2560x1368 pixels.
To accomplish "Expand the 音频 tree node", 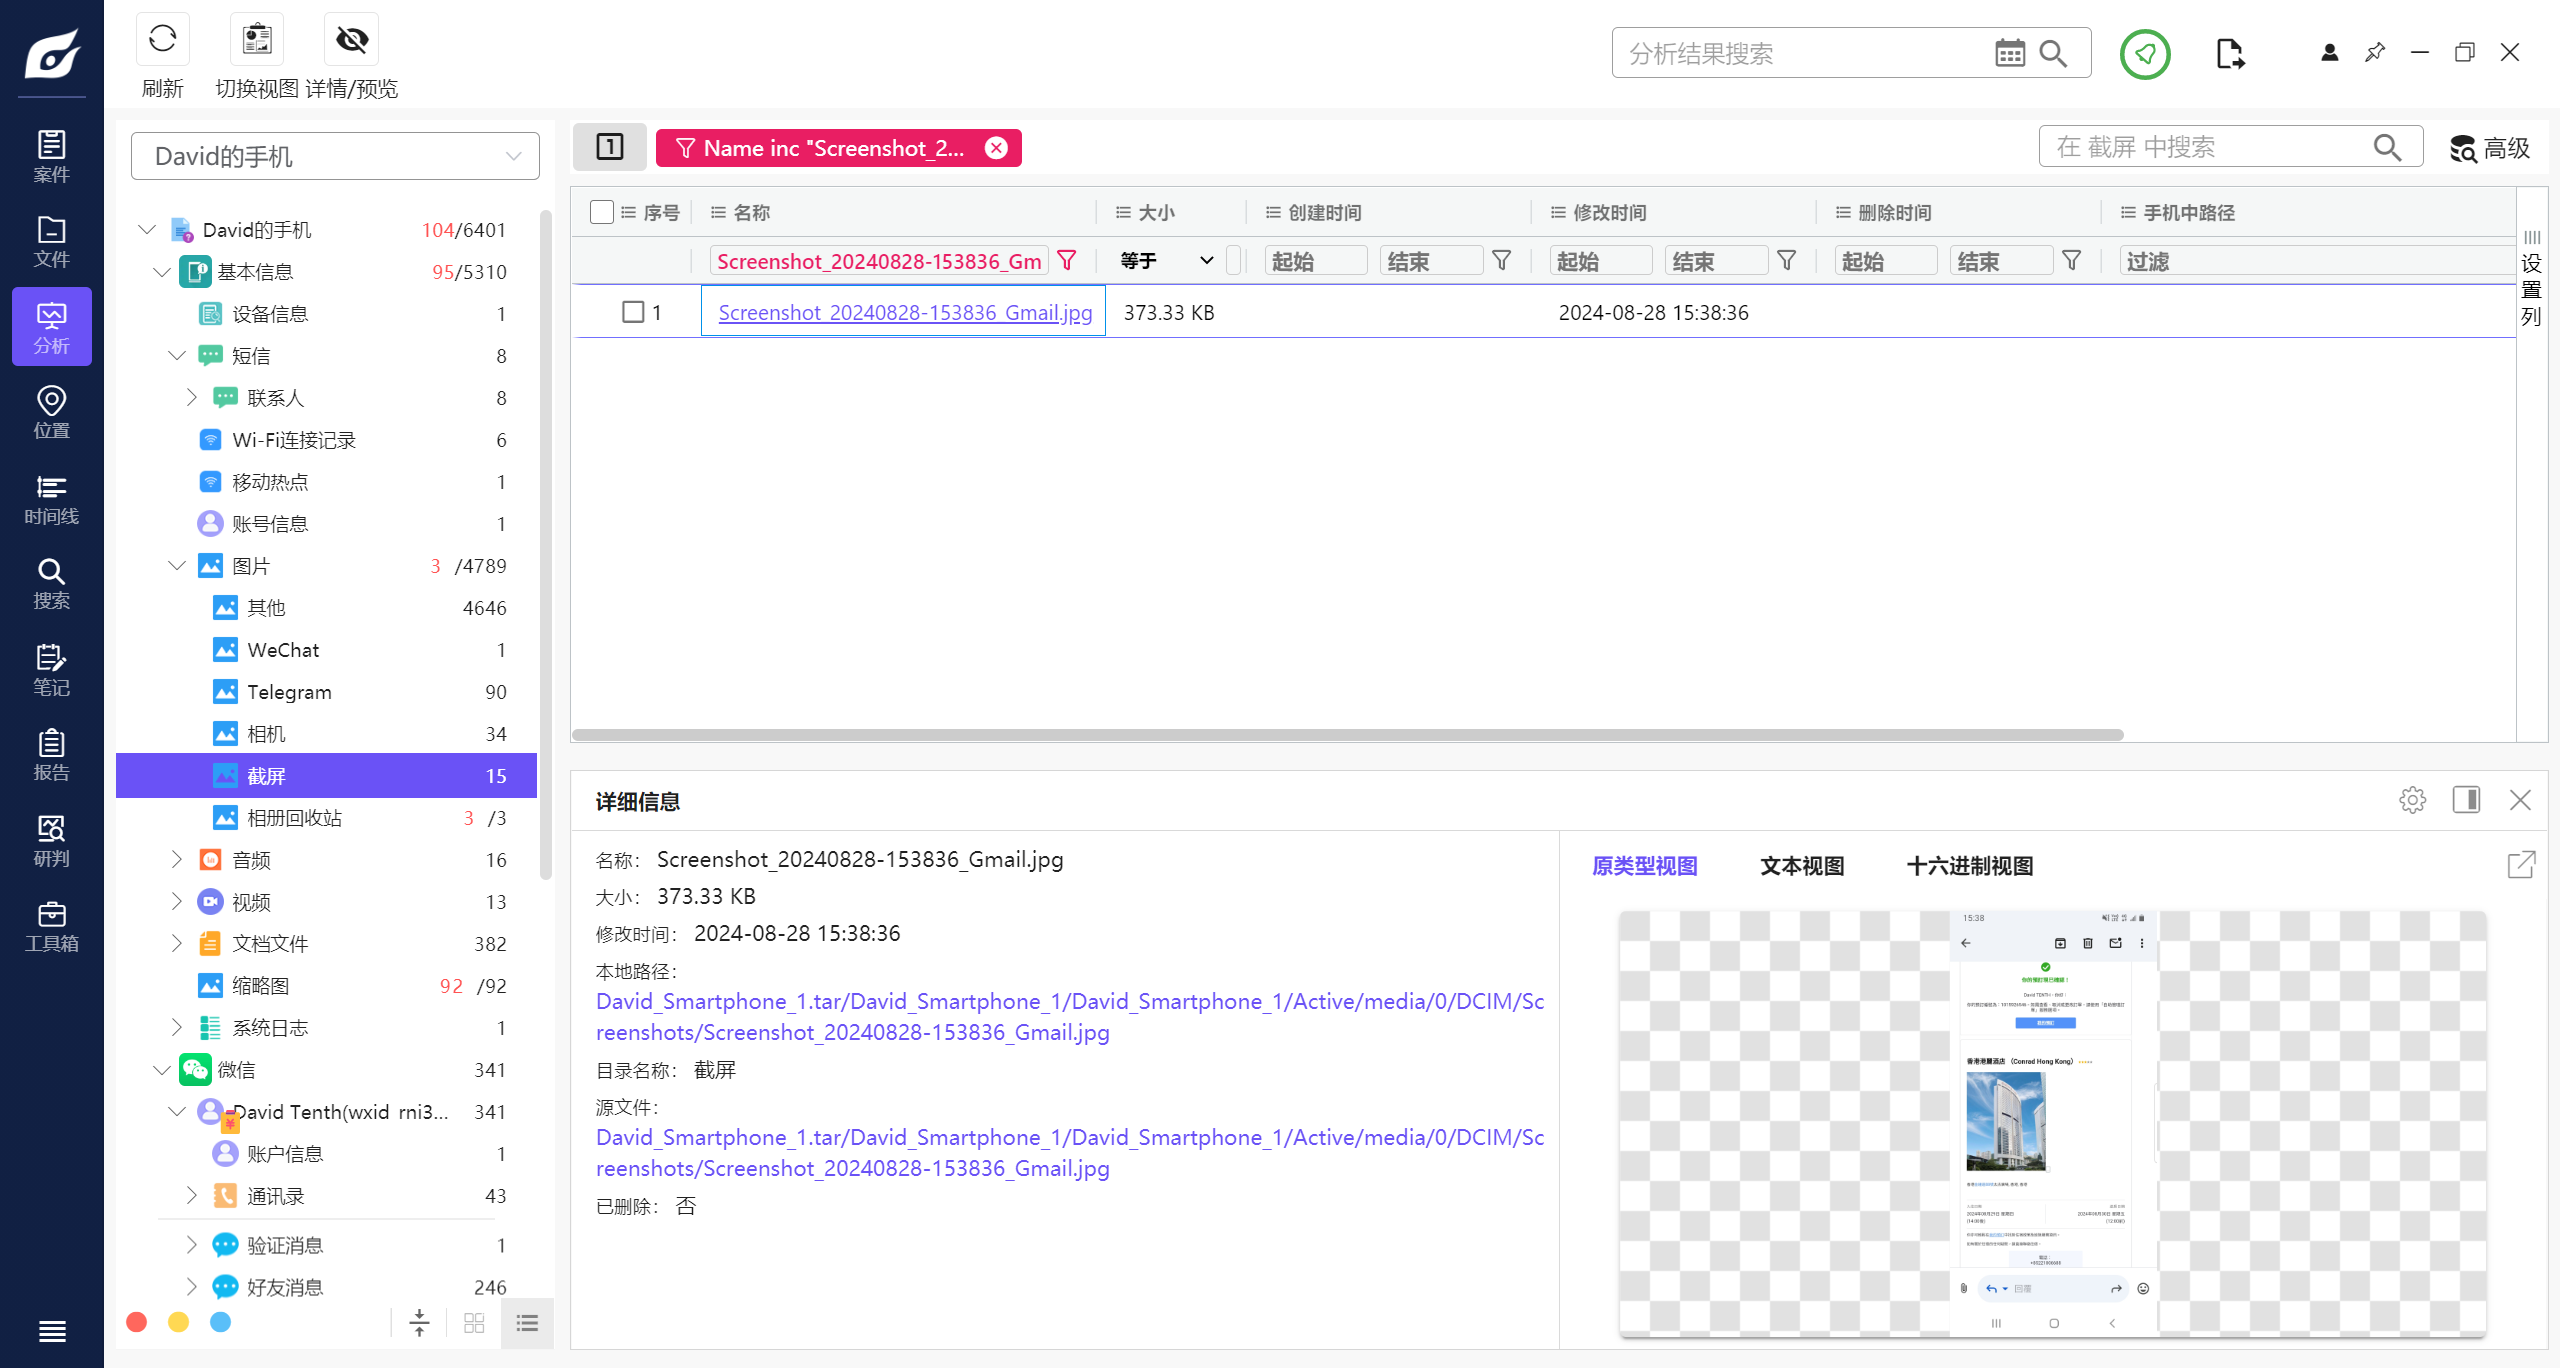I will [177, 859].
